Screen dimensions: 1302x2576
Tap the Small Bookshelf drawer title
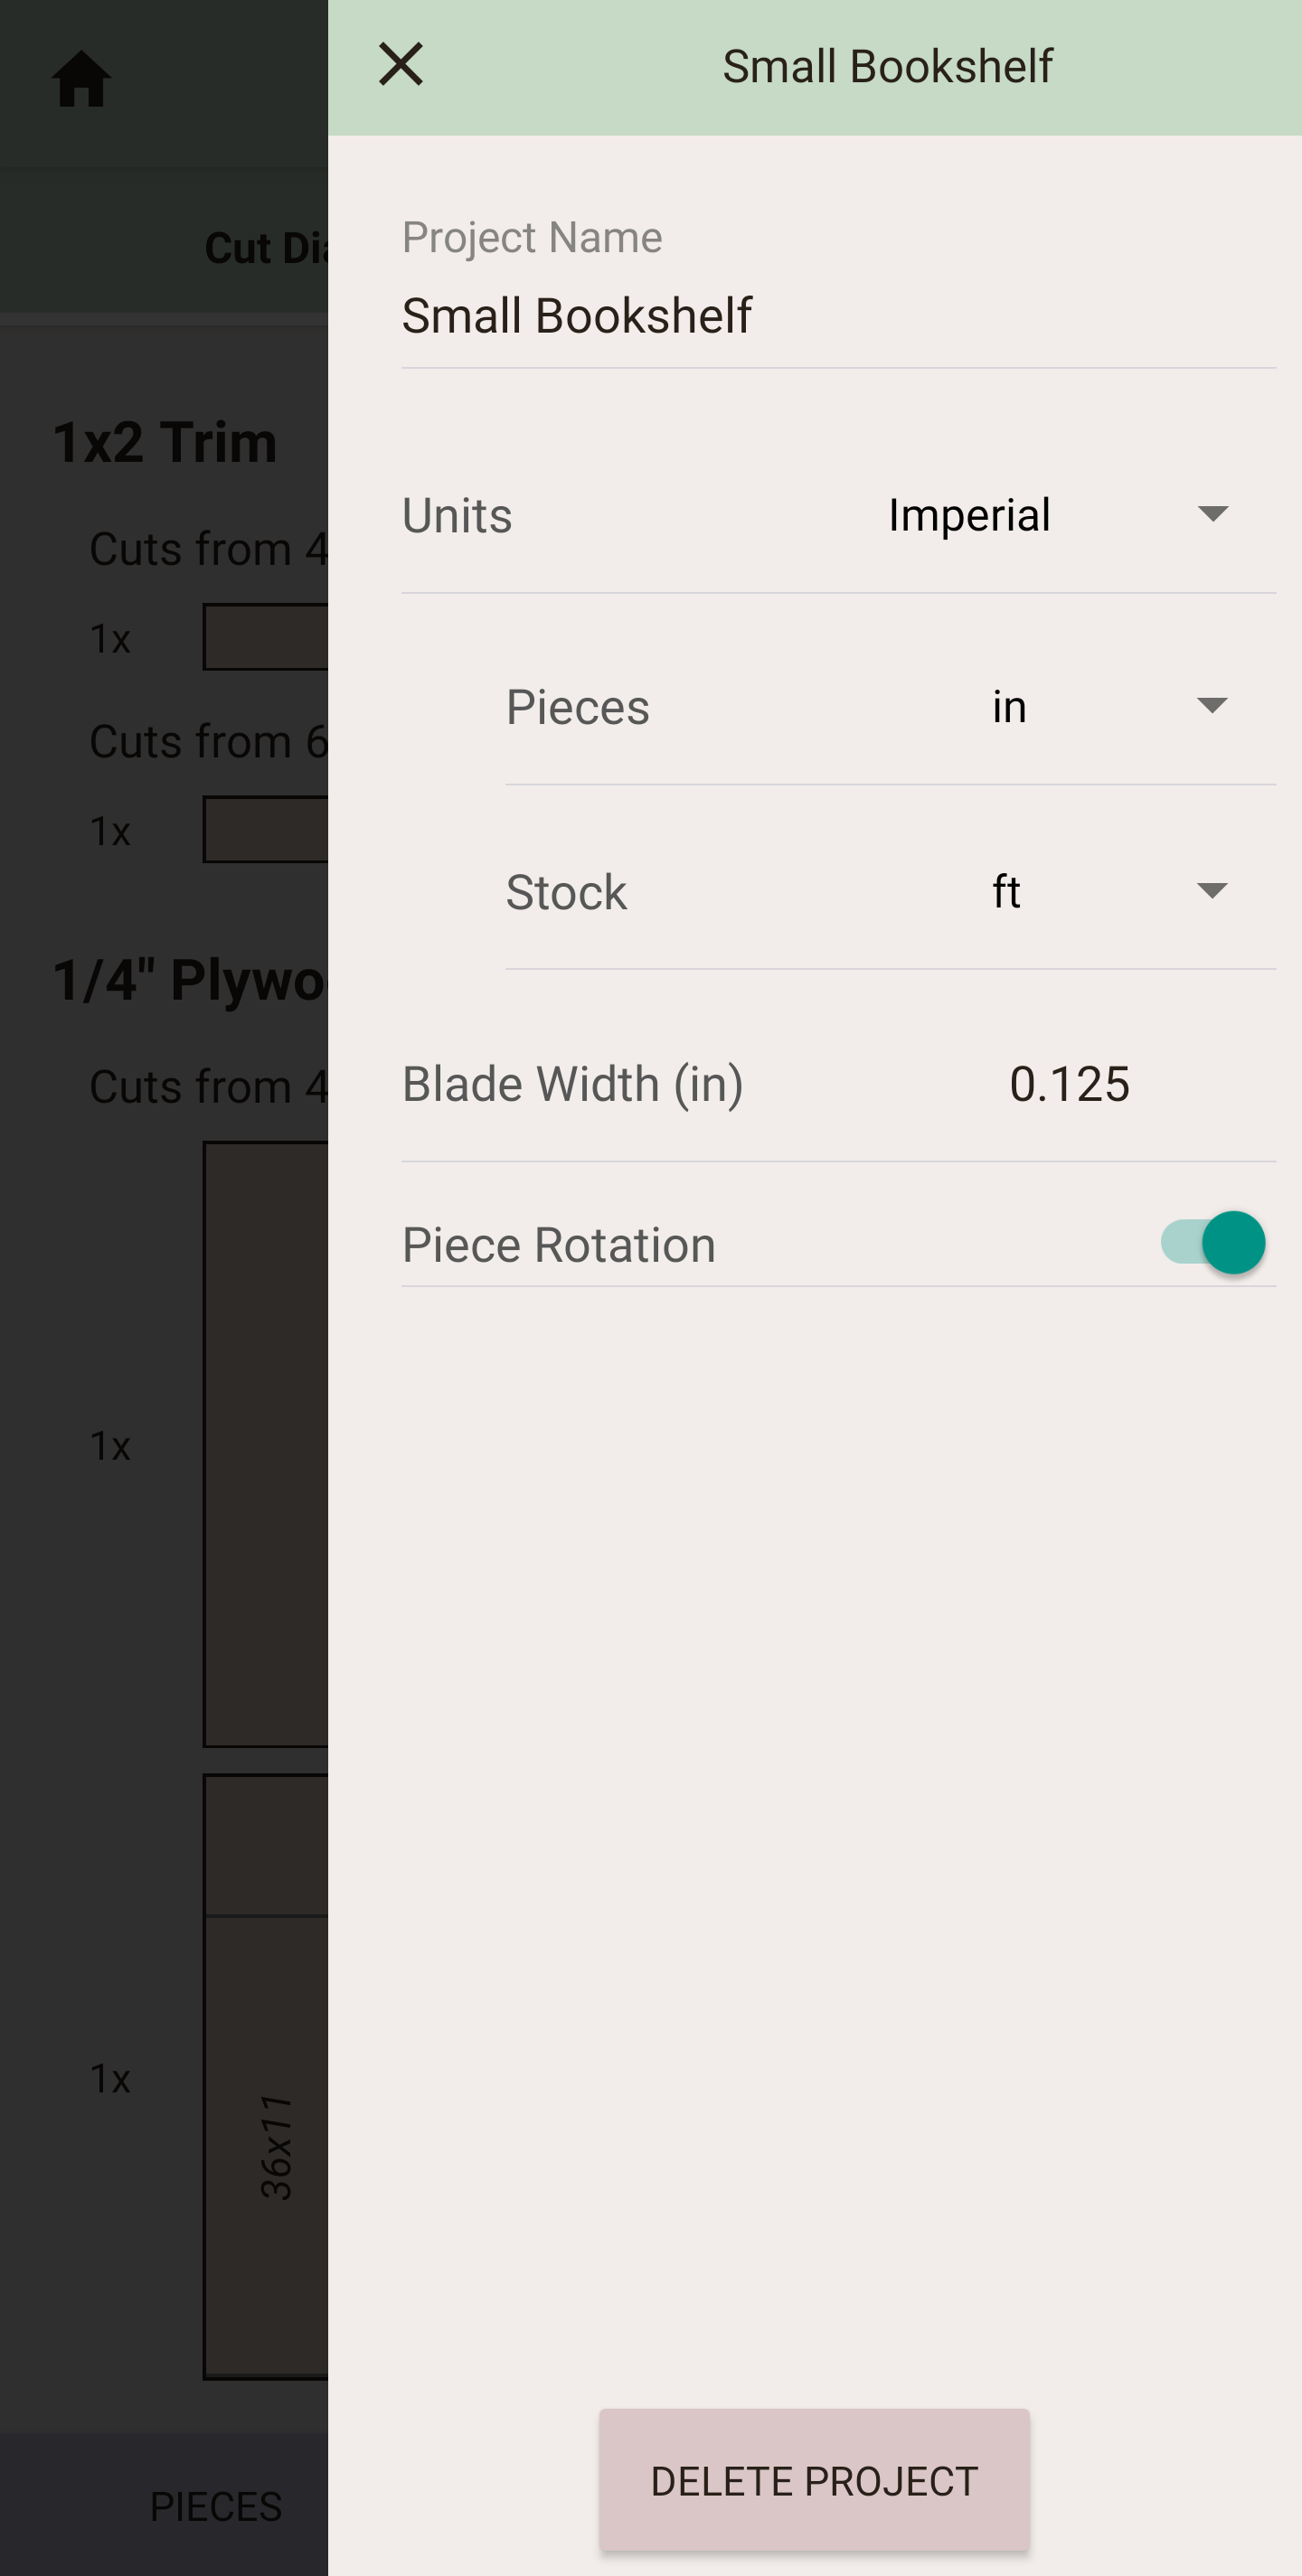(887, 67)
